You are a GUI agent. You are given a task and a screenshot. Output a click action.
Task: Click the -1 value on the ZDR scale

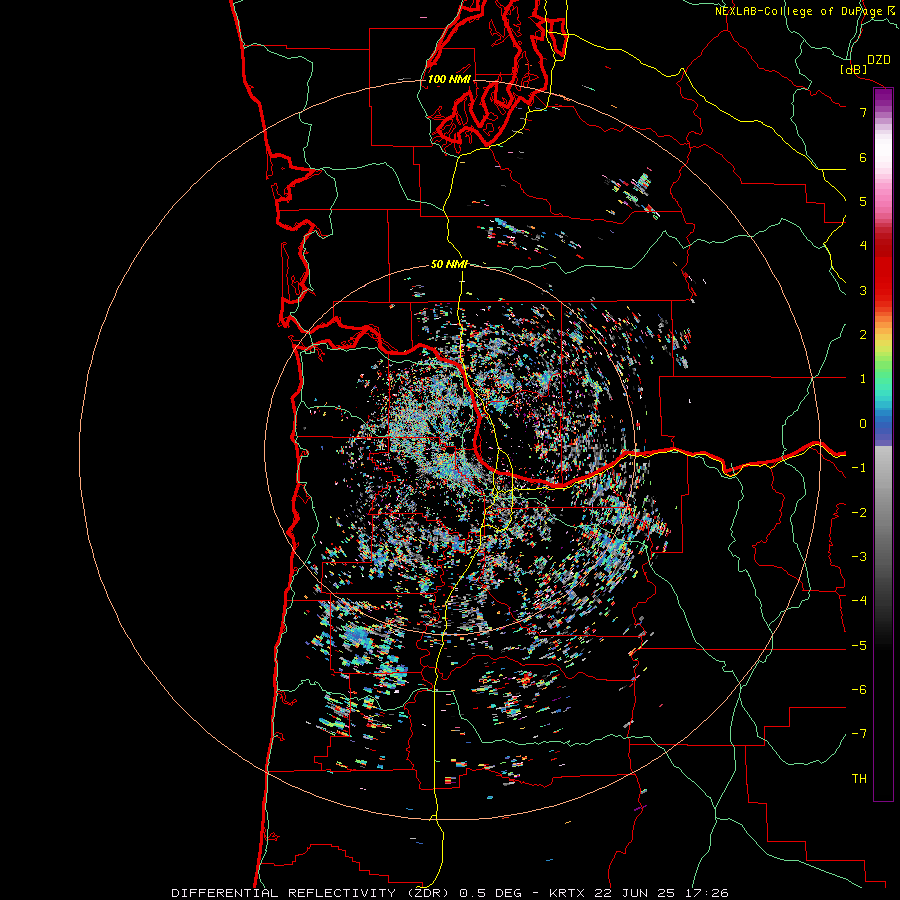point(859,468)
